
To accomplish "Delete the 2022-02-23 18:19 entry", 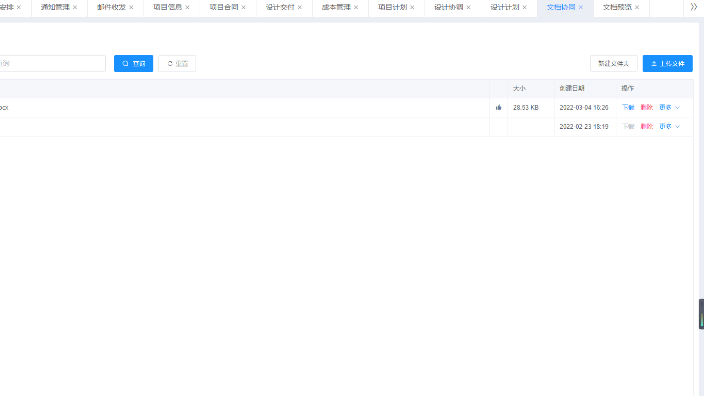I will 647,126.
